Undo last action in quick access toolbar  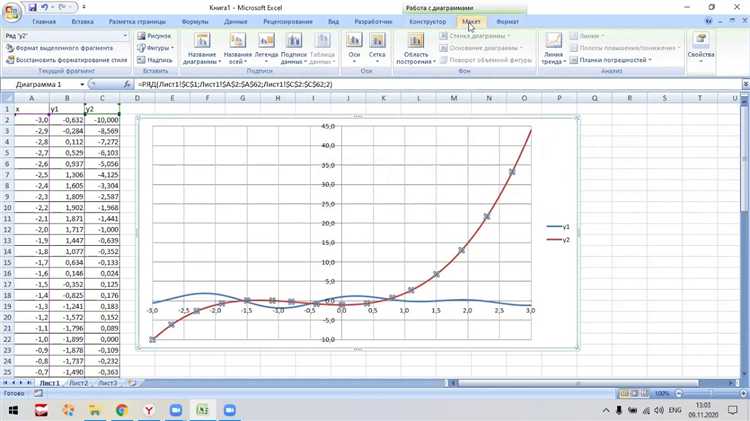pyautogui.click(x=44, y=7)
